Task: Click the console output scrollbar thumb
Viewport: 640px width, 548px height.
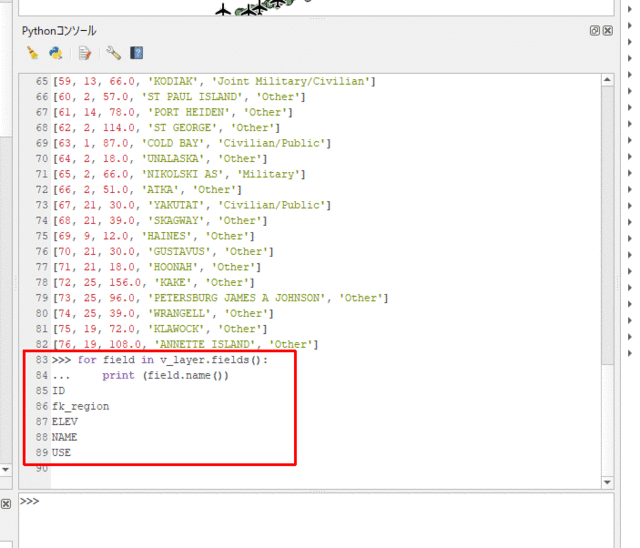Action: [607, 224]
